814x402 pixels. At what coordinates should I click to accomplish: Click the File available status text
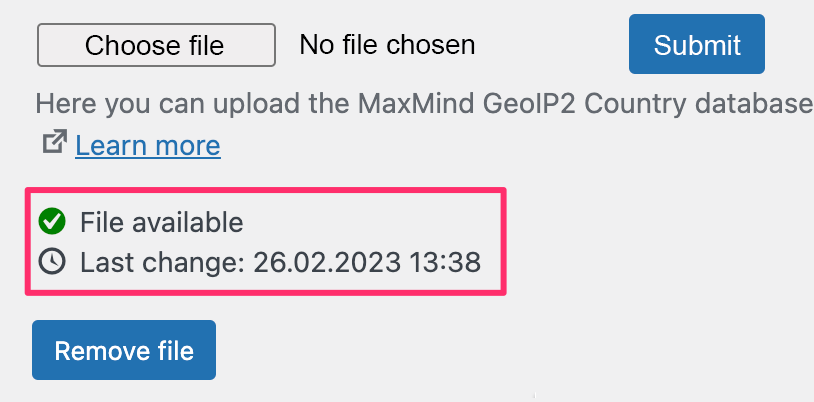click(x=161, y=223)
